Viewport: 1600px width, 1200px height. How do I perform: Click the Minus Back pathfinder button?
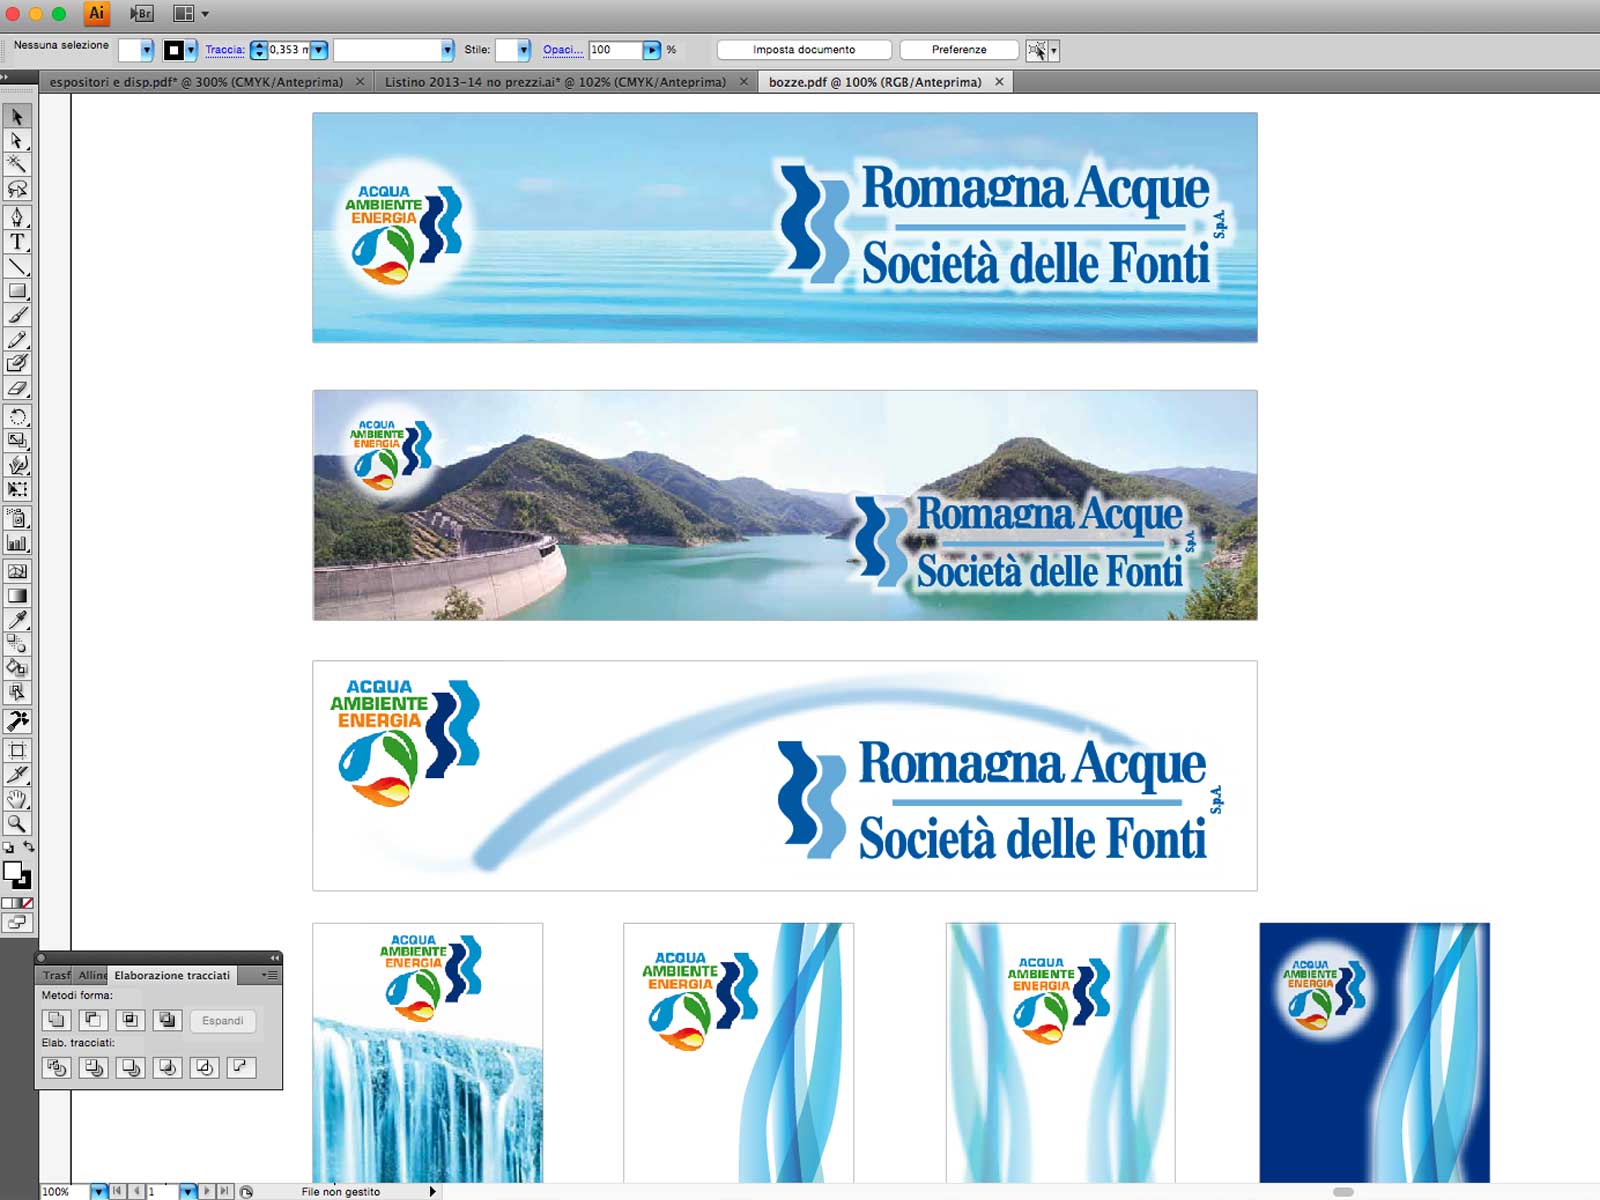(x=241, y=1068)
